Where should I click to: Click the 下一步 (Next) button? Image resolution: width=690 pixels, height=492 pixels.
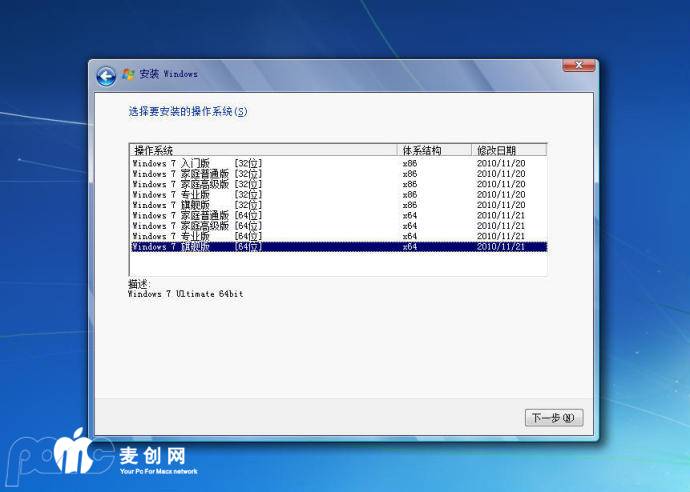click(553, 418)
